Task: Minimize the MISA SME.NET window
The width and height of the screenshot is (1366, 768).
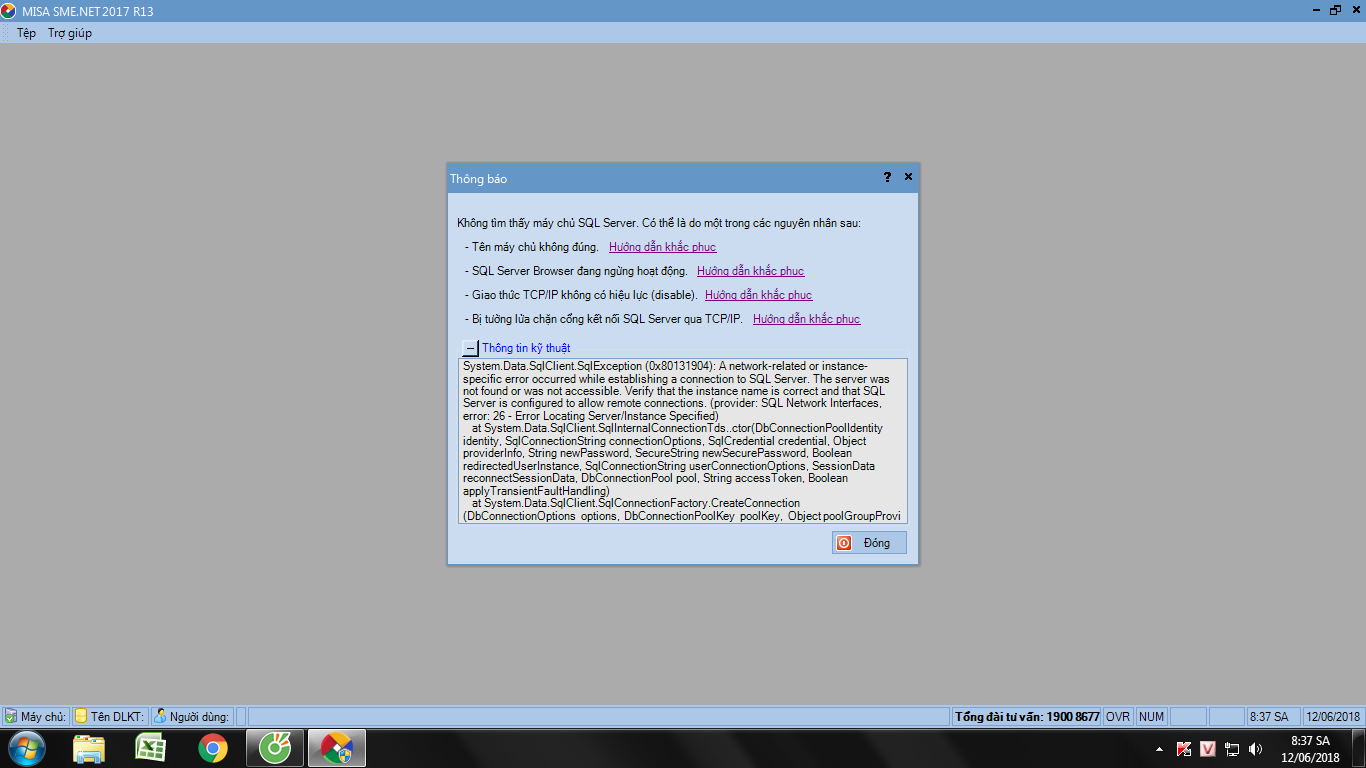Action: (x=1314, y=11)
